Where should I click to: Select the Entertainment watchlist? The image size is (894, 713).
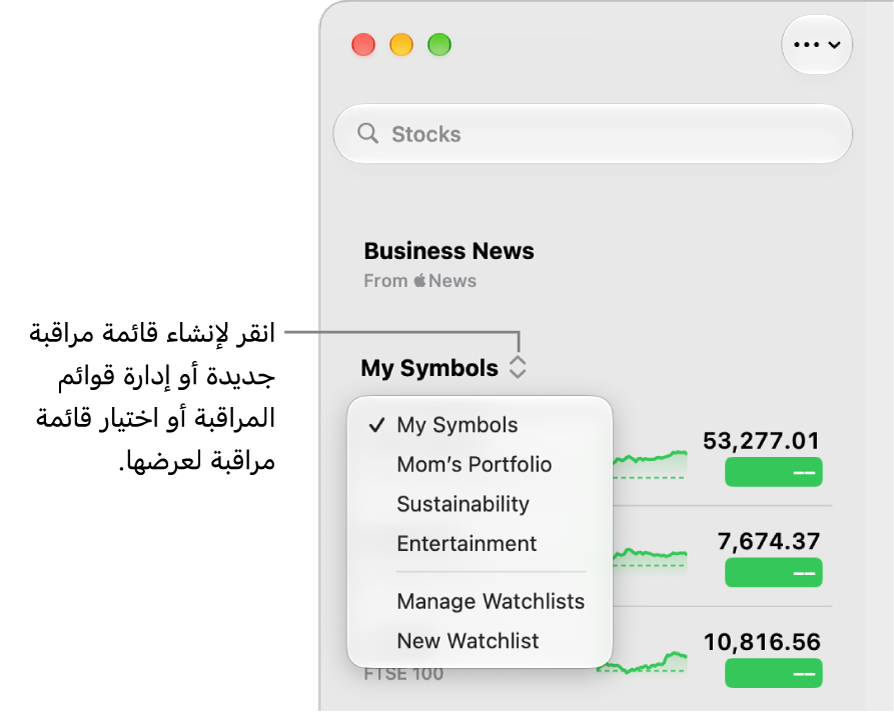click(466, 544)
